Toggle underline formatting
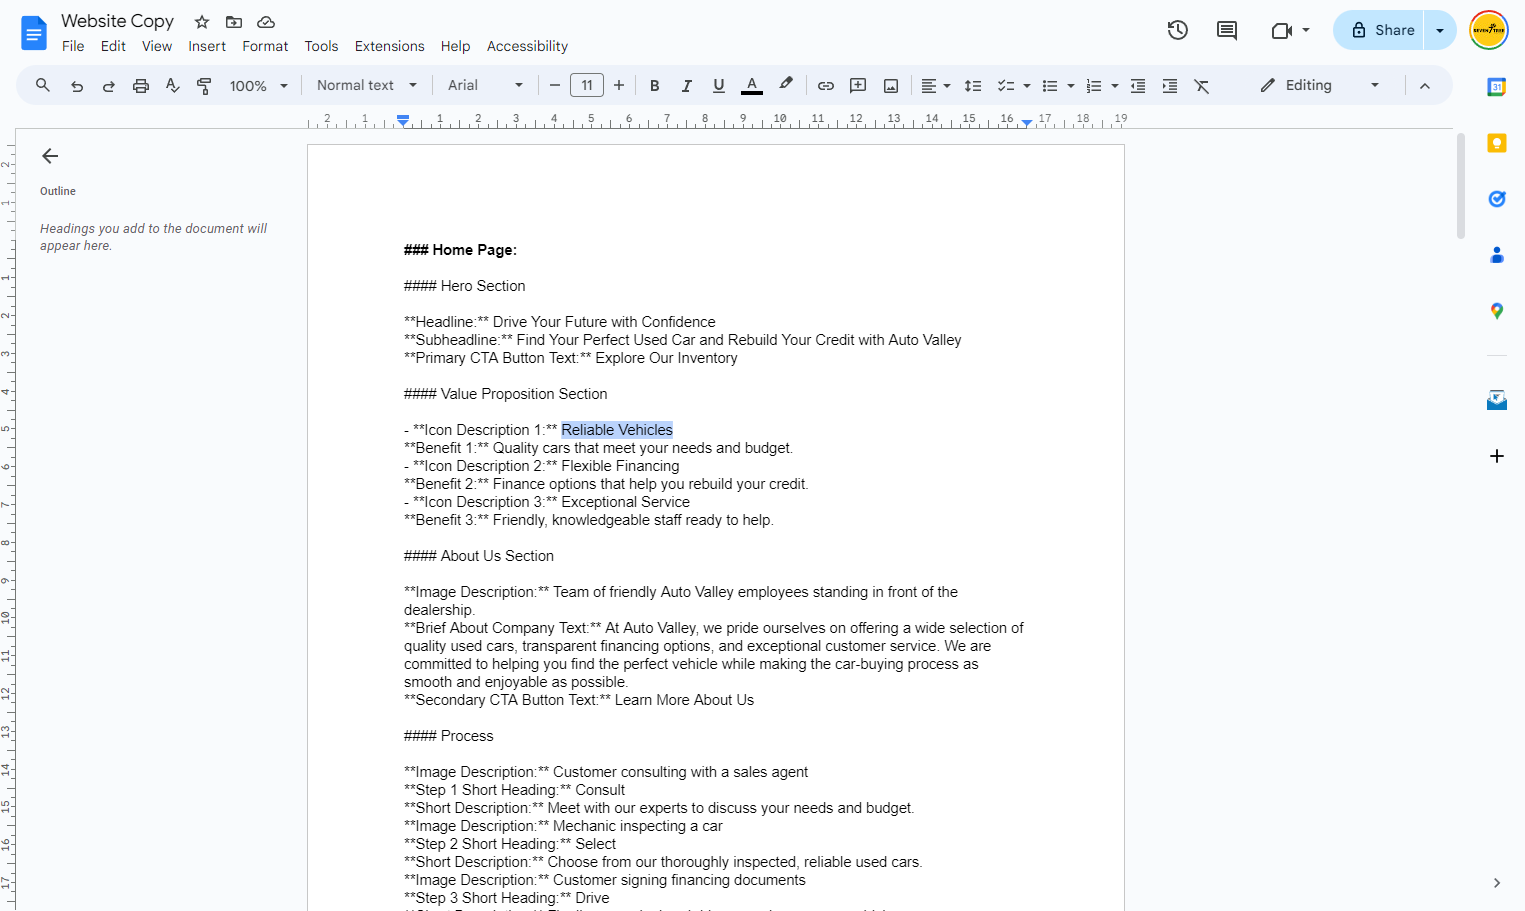The image size is (1525, 911). tap(719, 86)
